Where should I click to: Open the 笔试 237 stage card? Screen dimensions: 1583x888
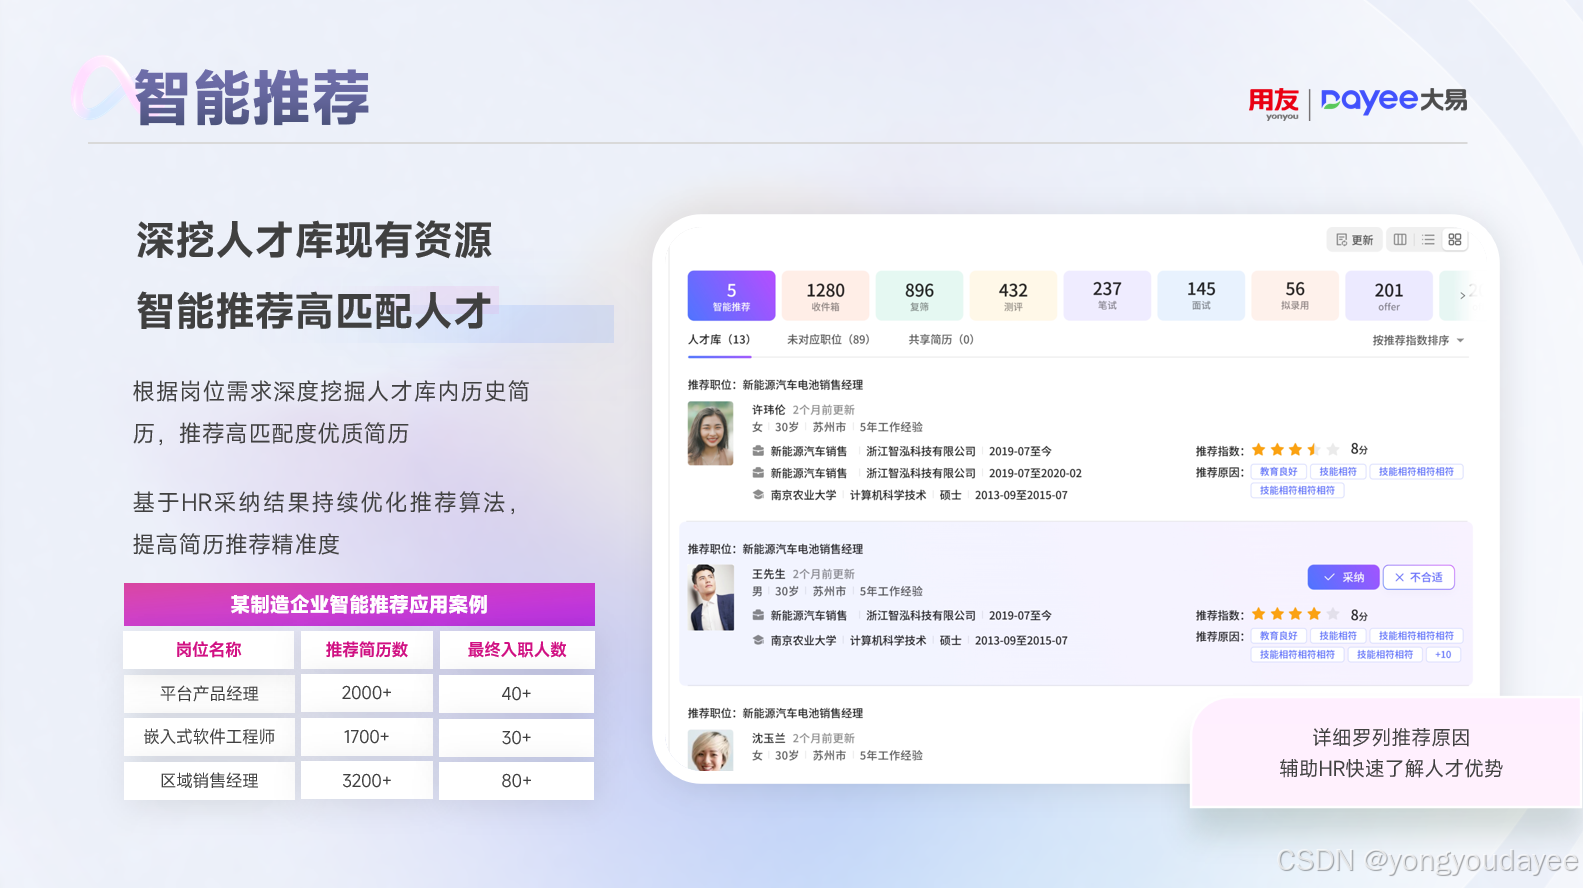(1107, 296)
